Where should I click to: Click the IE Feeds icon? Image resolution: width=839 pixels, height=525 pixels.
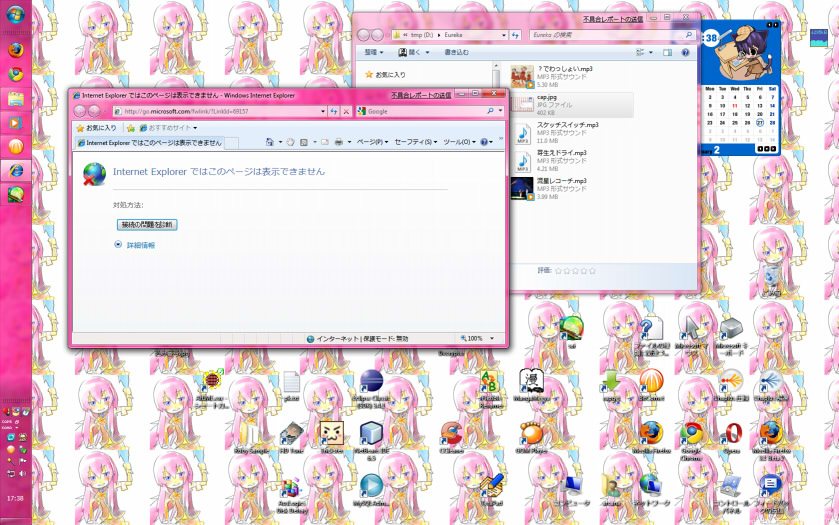(x=304, y=142)
